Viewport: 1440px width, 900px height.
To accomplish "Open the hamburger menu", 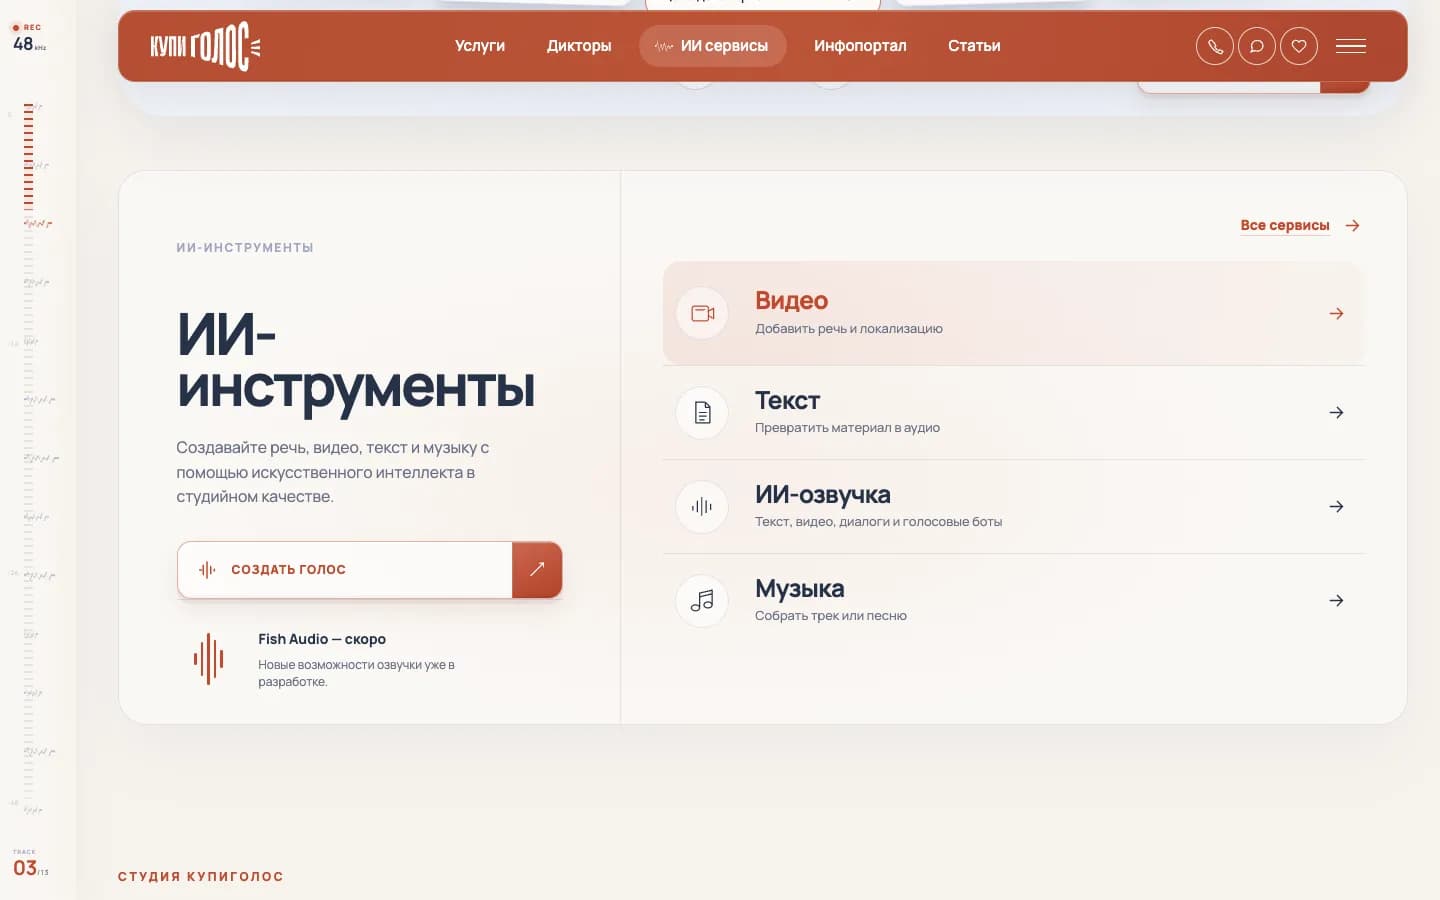I will pyautogui.click(x=1351, y=46).
